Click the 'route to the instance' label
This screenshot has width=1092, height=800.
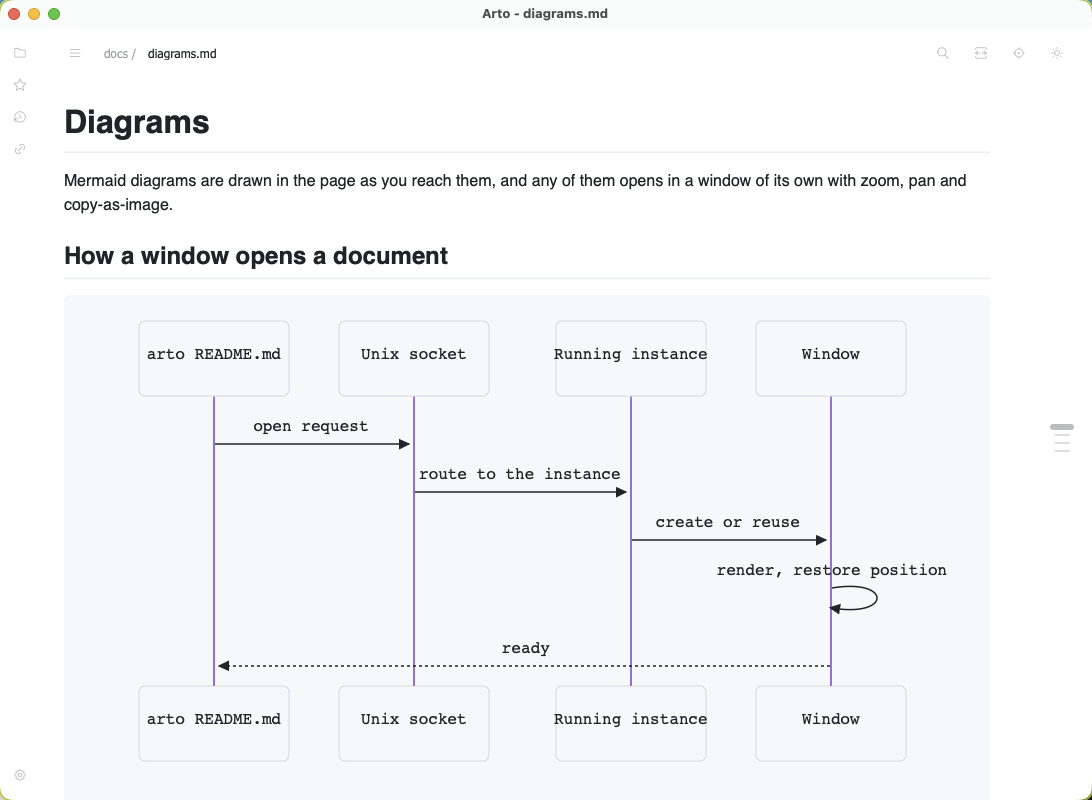(520, 474)
